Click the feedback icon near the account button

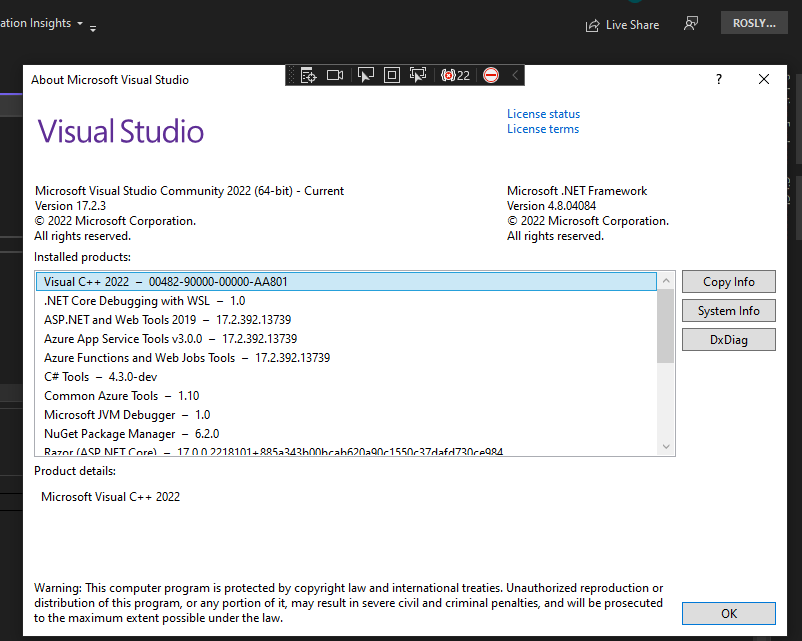(x=690, y=22)
